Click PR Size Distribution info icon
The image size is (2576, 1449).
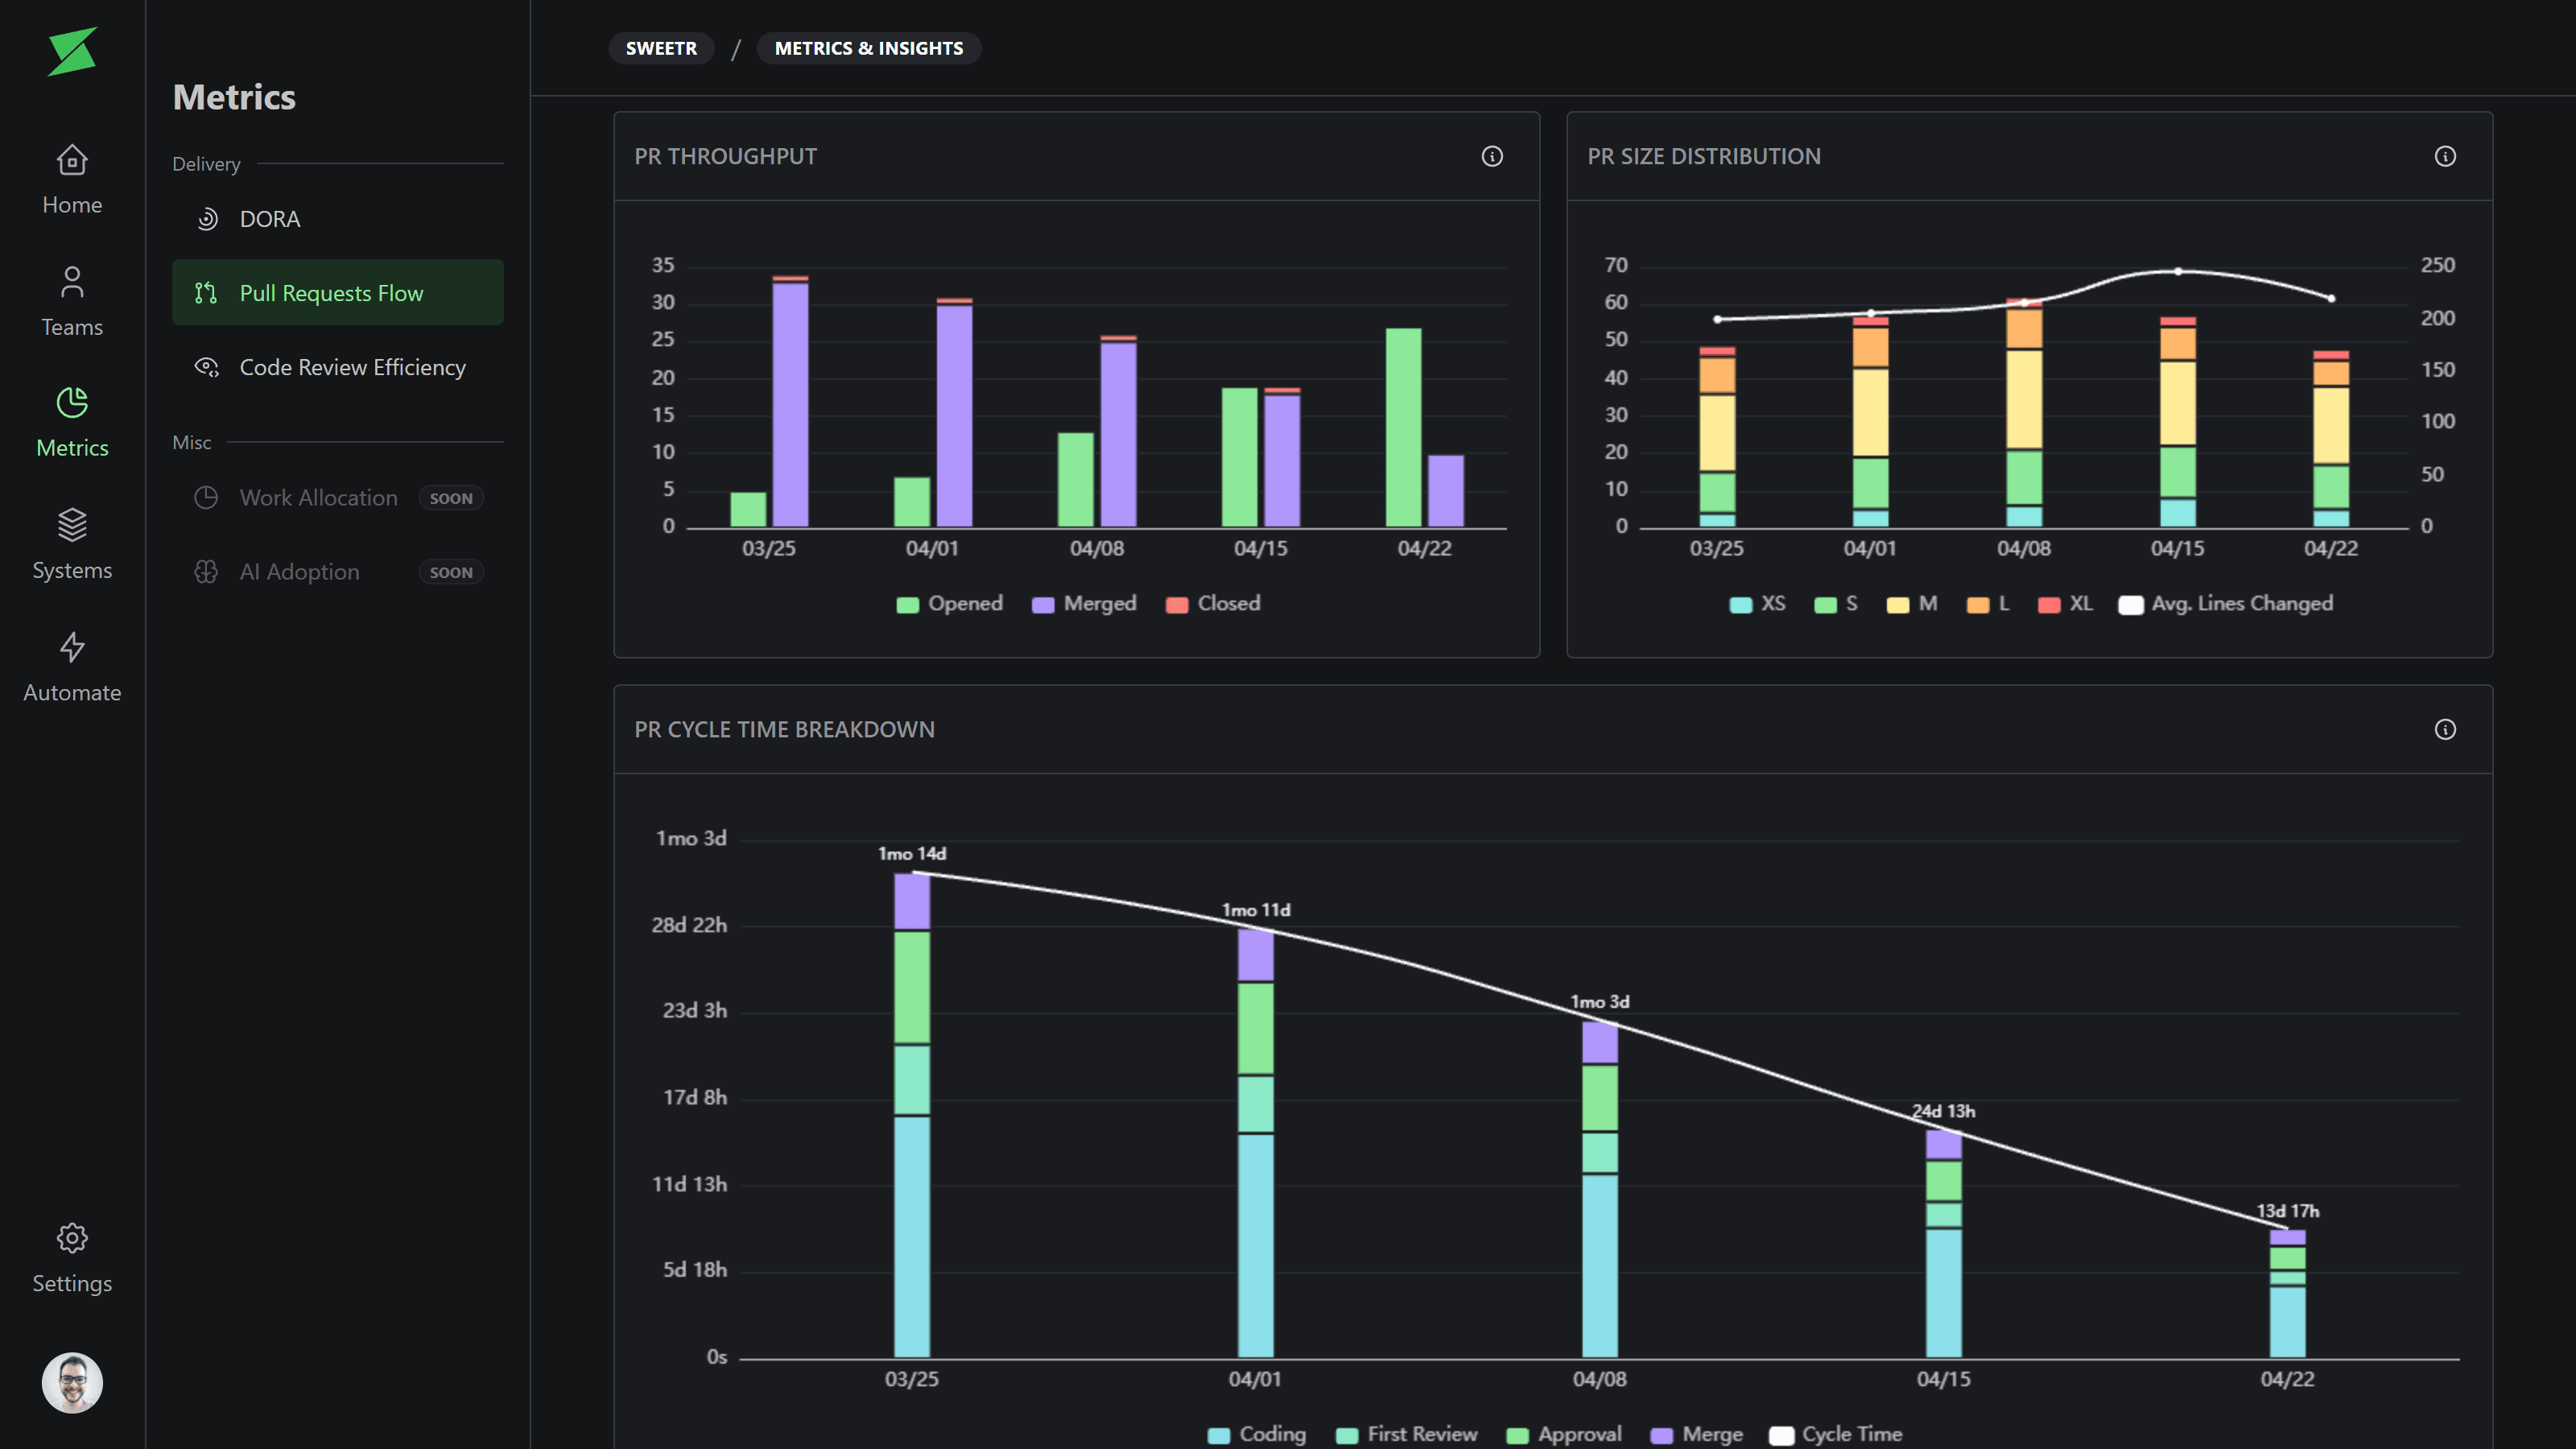coord(2444,156)
